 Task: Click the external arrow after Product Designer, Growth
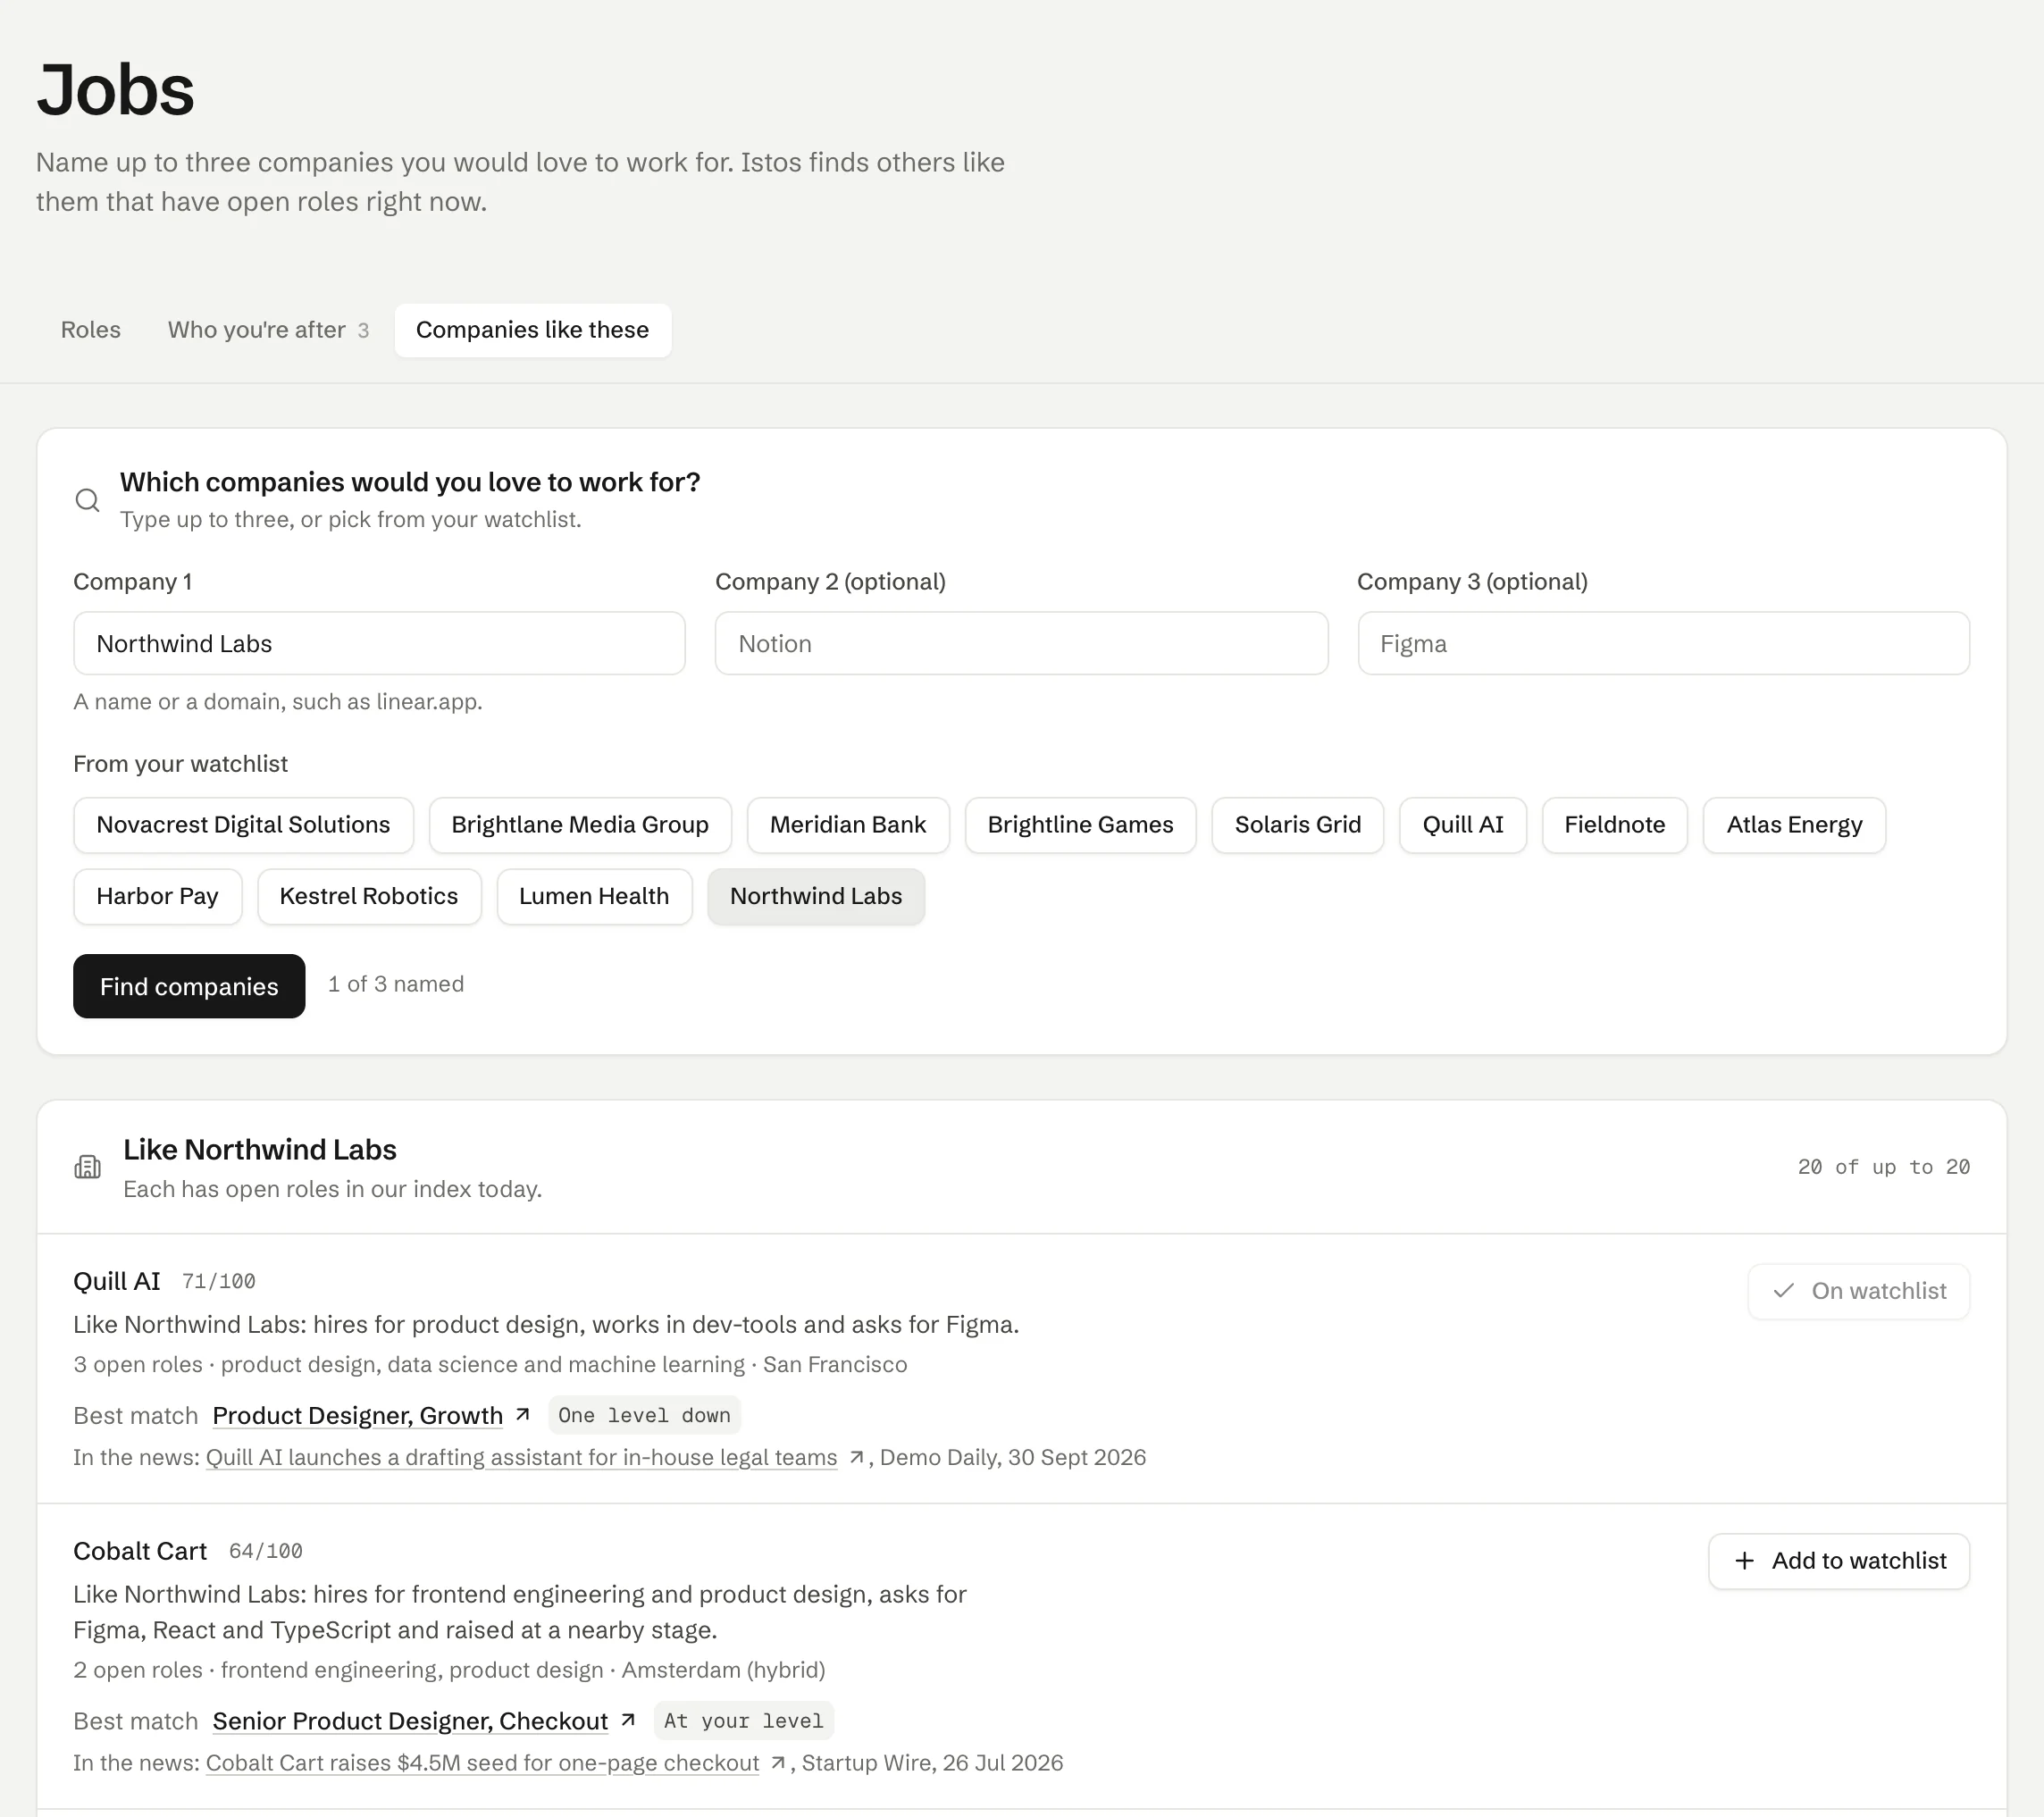pyautogui.click(x=522, y=1415)
